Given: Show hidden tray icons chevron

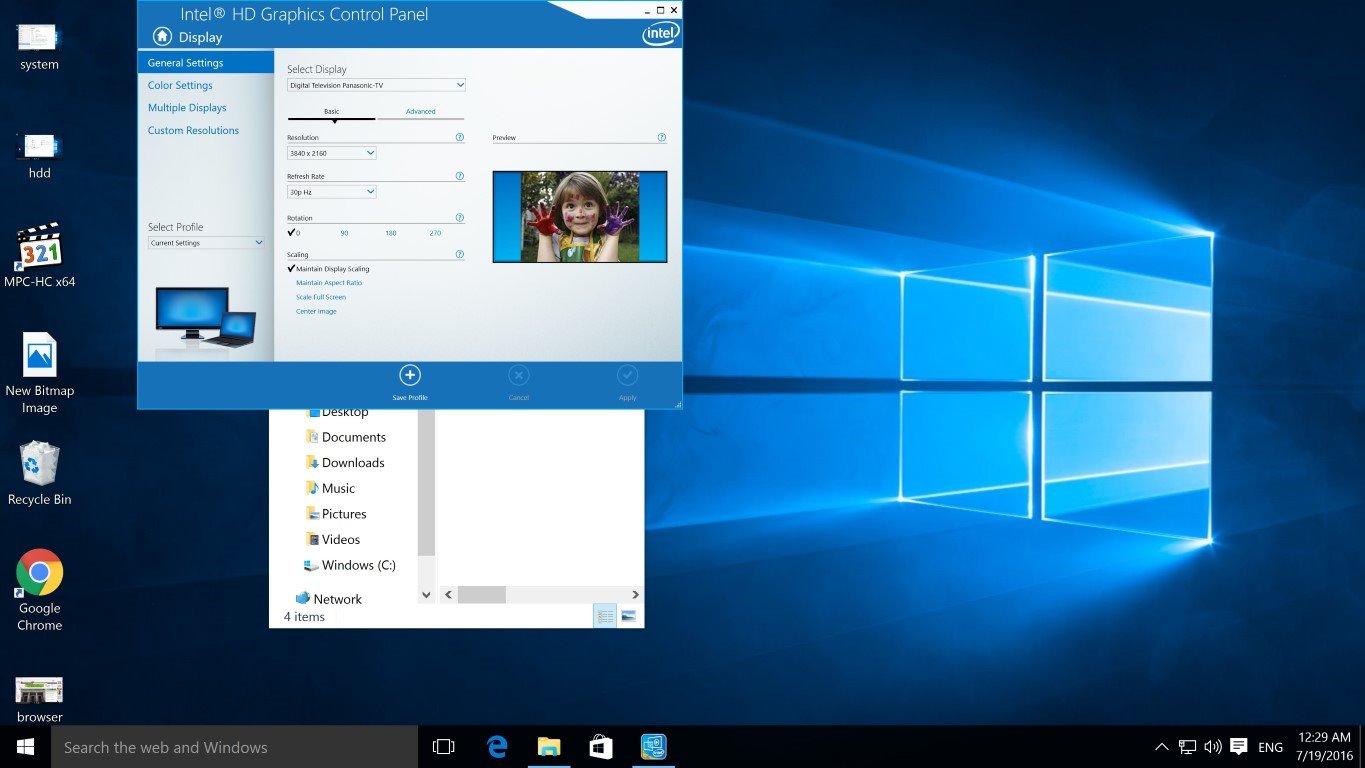Looking at the screenshot, I should click(1161, 747).
